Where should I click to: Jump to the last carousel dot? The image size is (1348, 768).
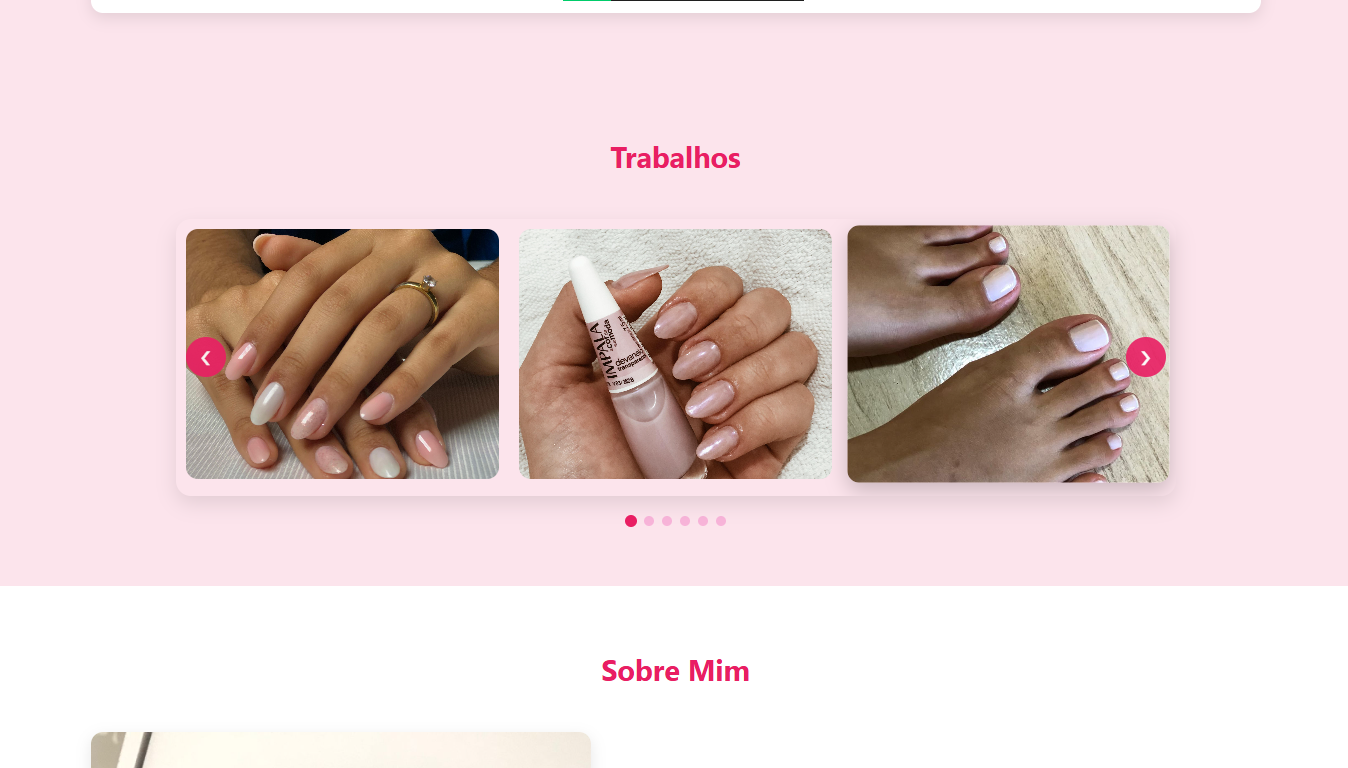(x=721, y=521)
